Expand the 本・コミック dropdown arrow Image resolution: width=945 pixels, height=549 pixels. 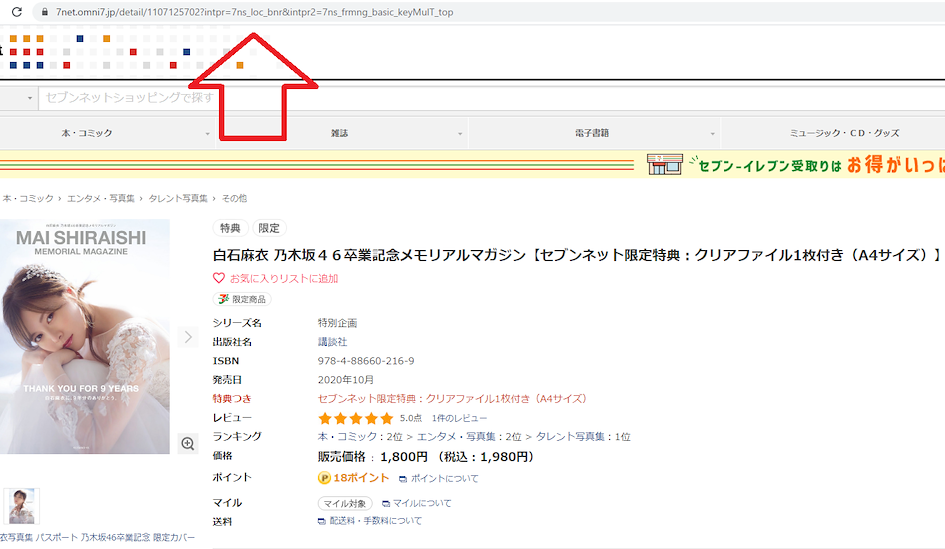click(207, 134)
